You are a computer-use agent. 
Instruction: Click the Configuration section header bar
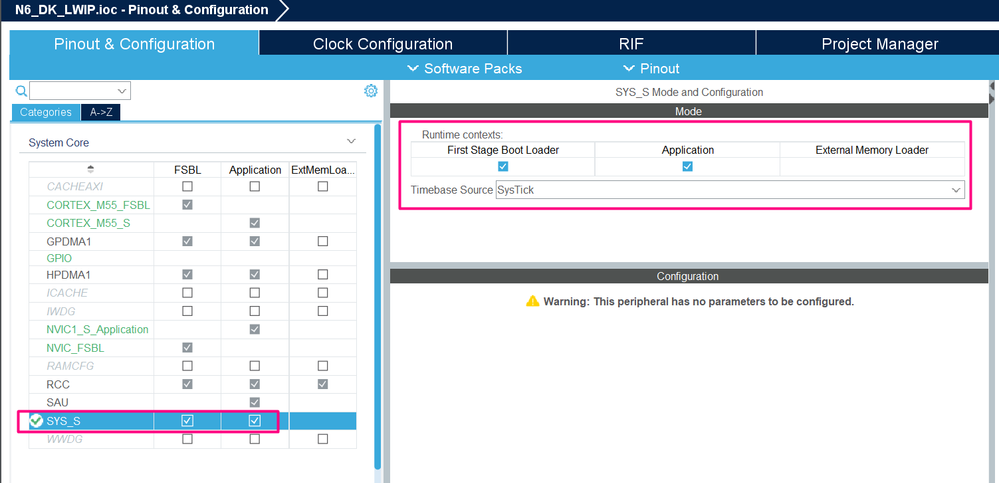point(688,277)
